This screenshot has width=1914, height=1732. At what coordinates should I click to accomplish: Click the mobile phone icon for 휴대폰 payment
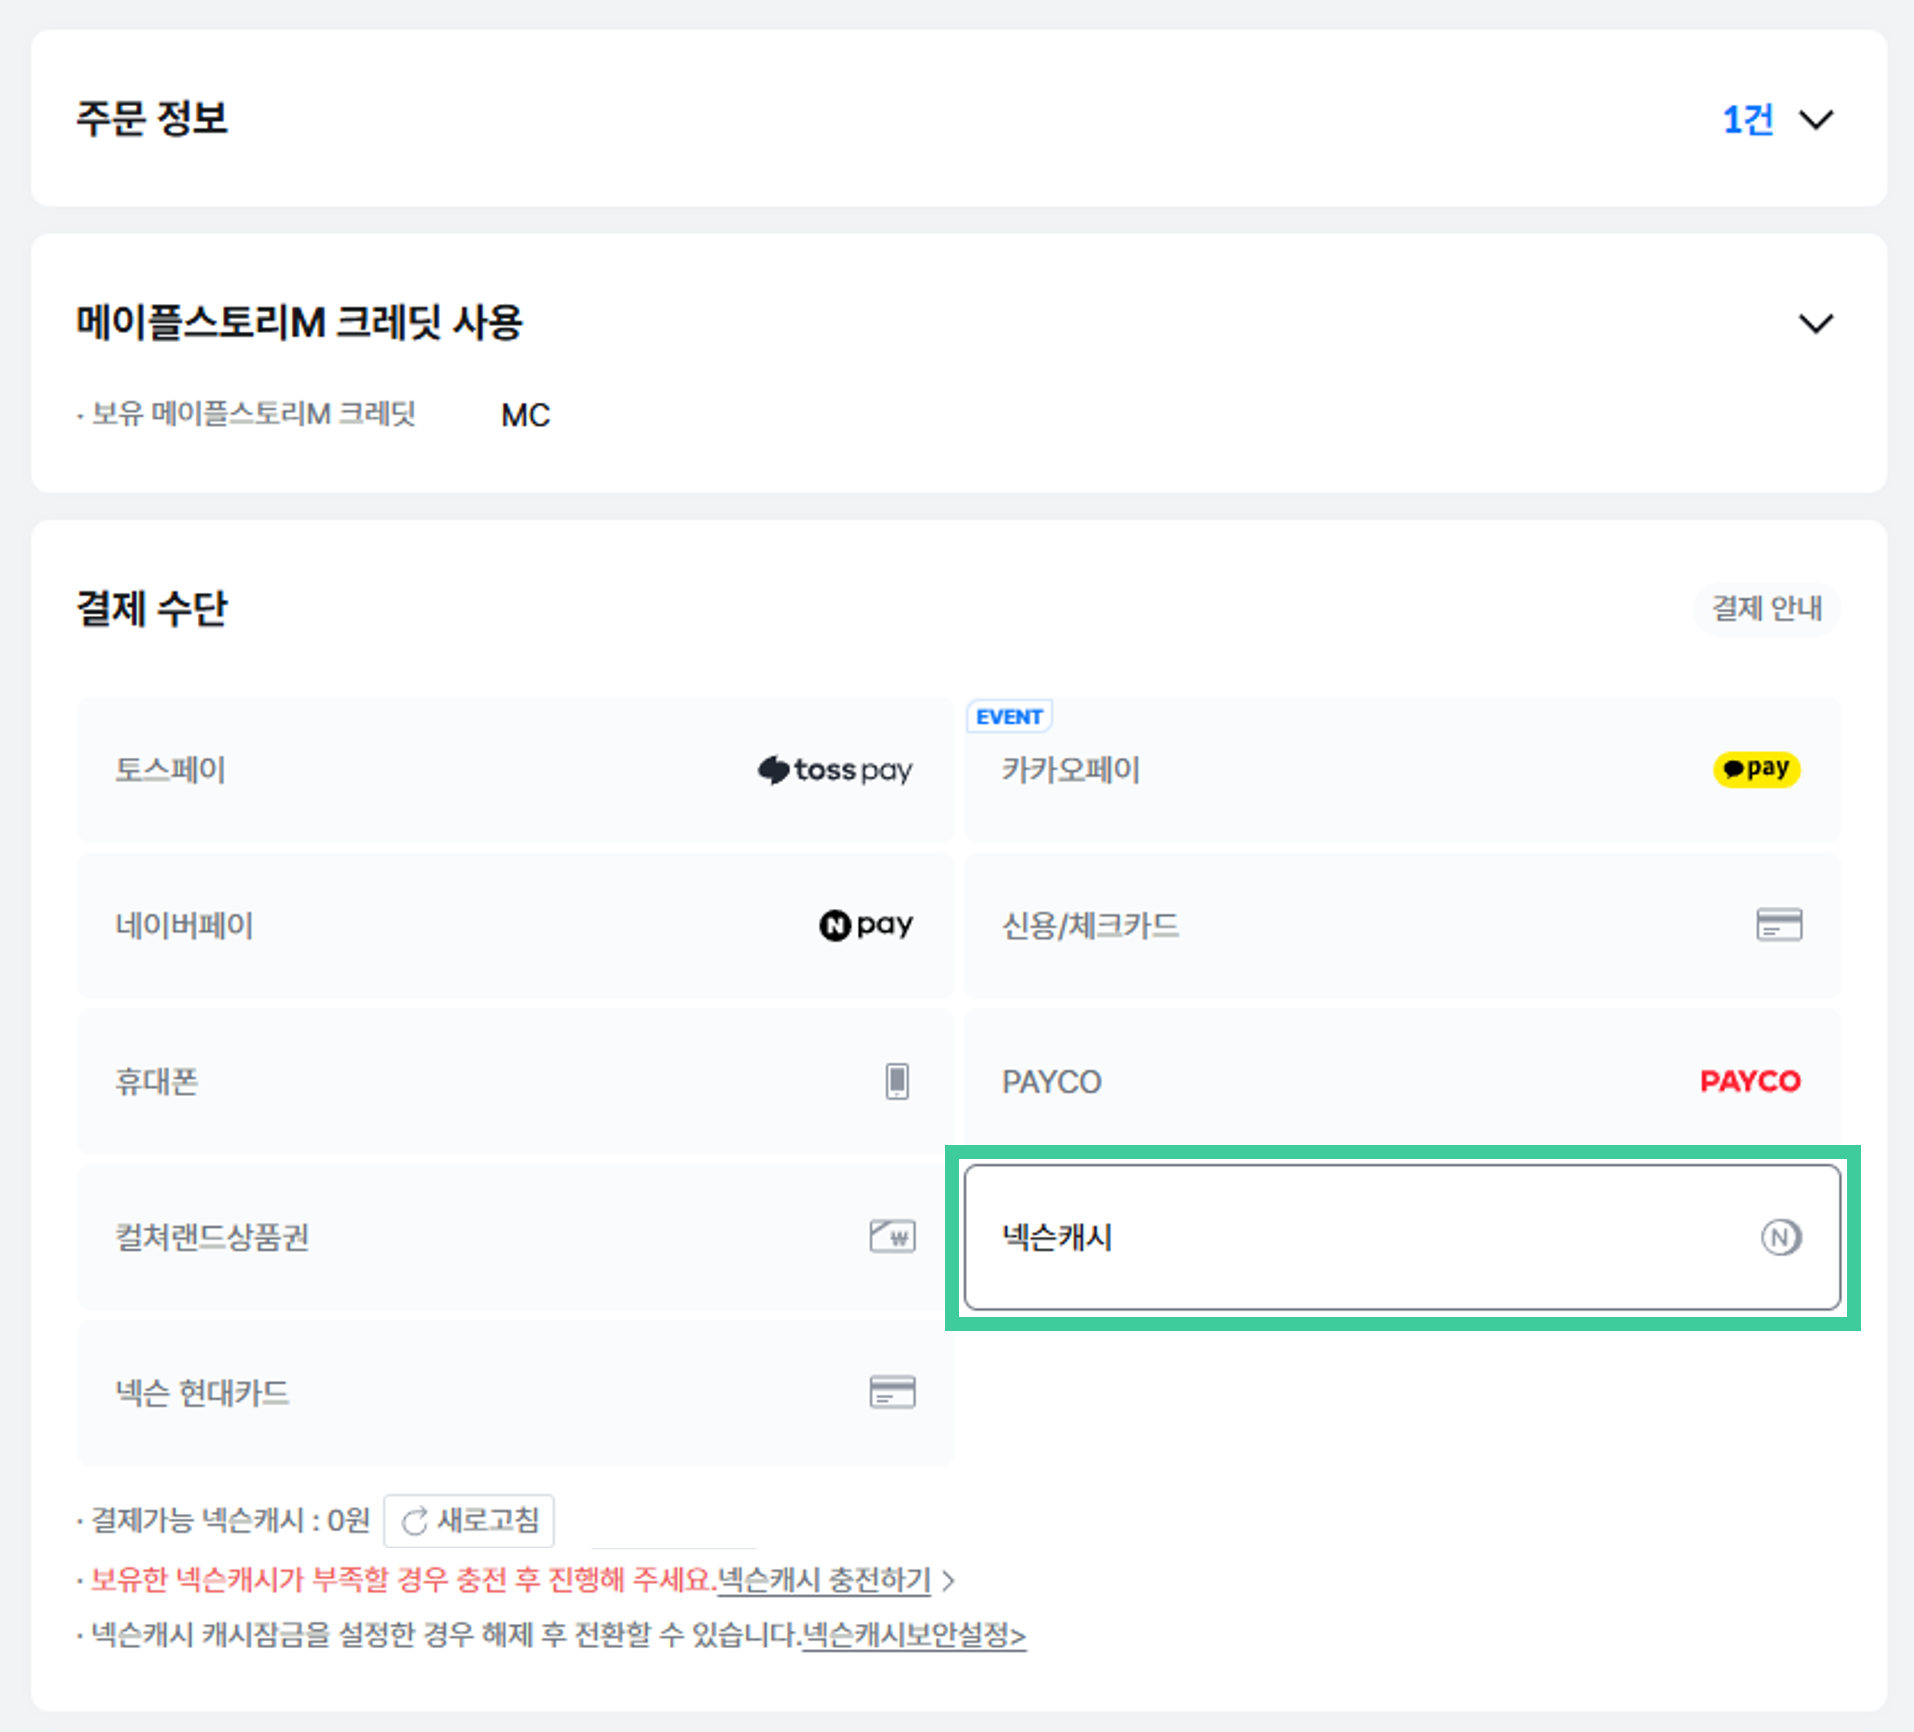897,1081
